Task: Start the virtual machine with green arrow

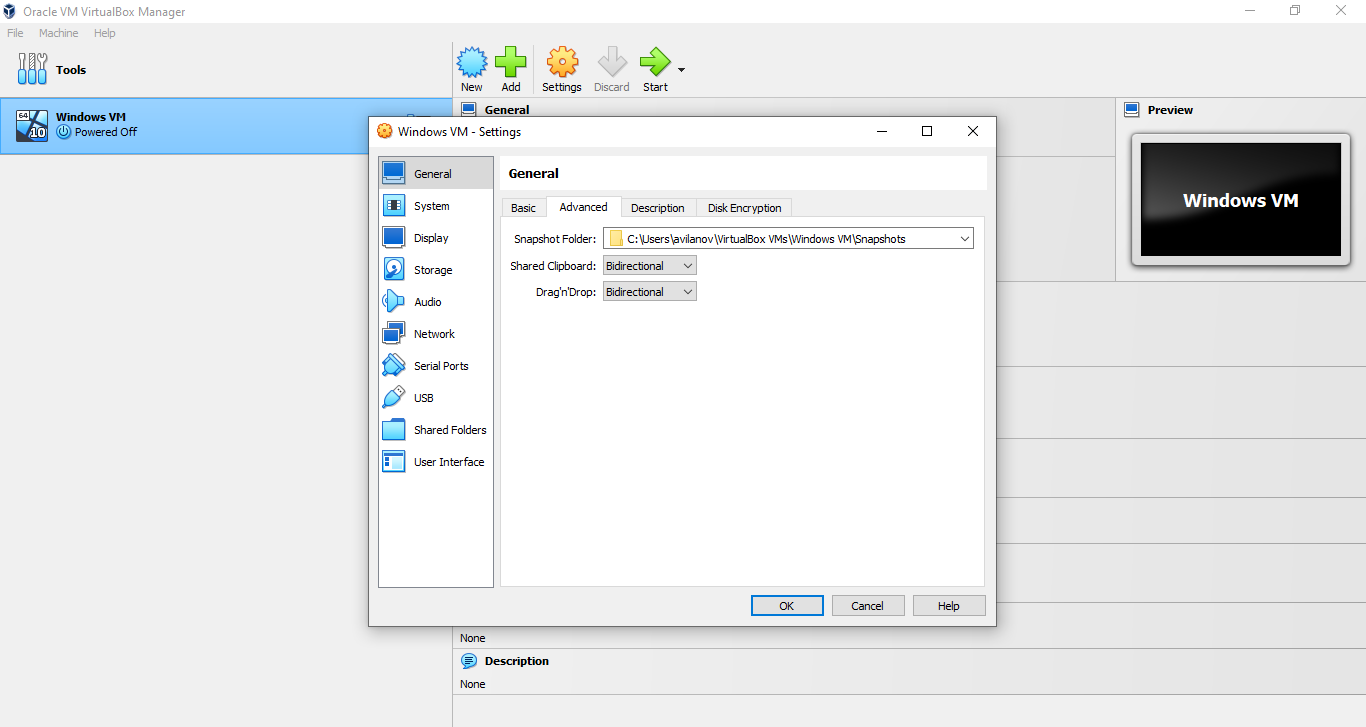Action: pyautogui.click(x=655, y=69)
